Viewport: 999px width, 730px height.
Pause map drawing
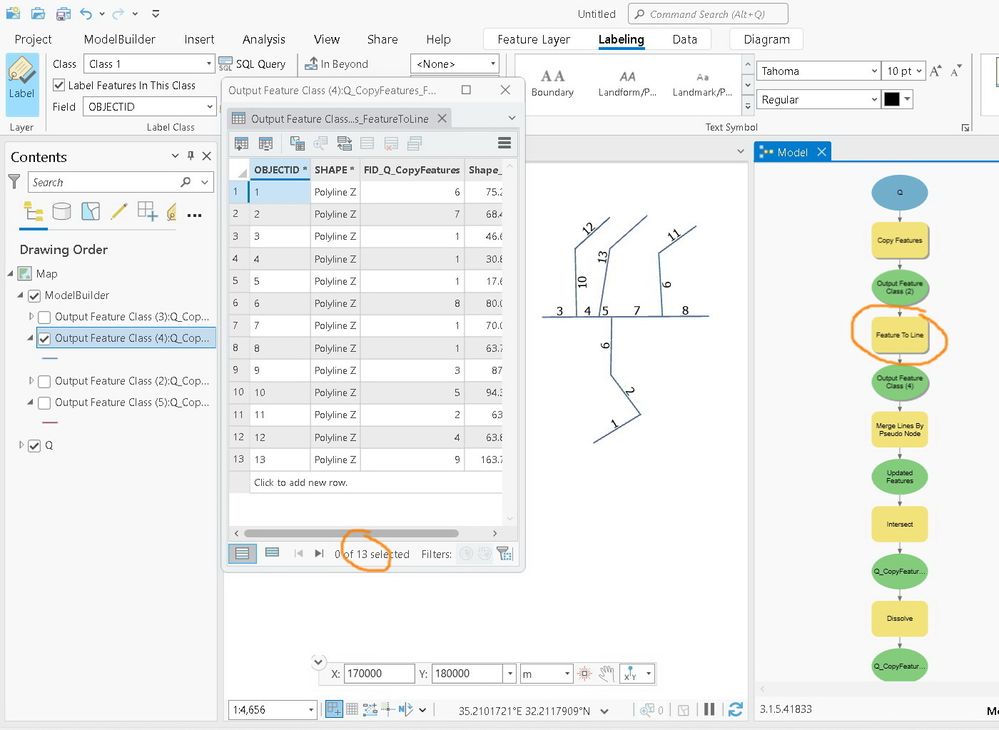coord(709,710)
